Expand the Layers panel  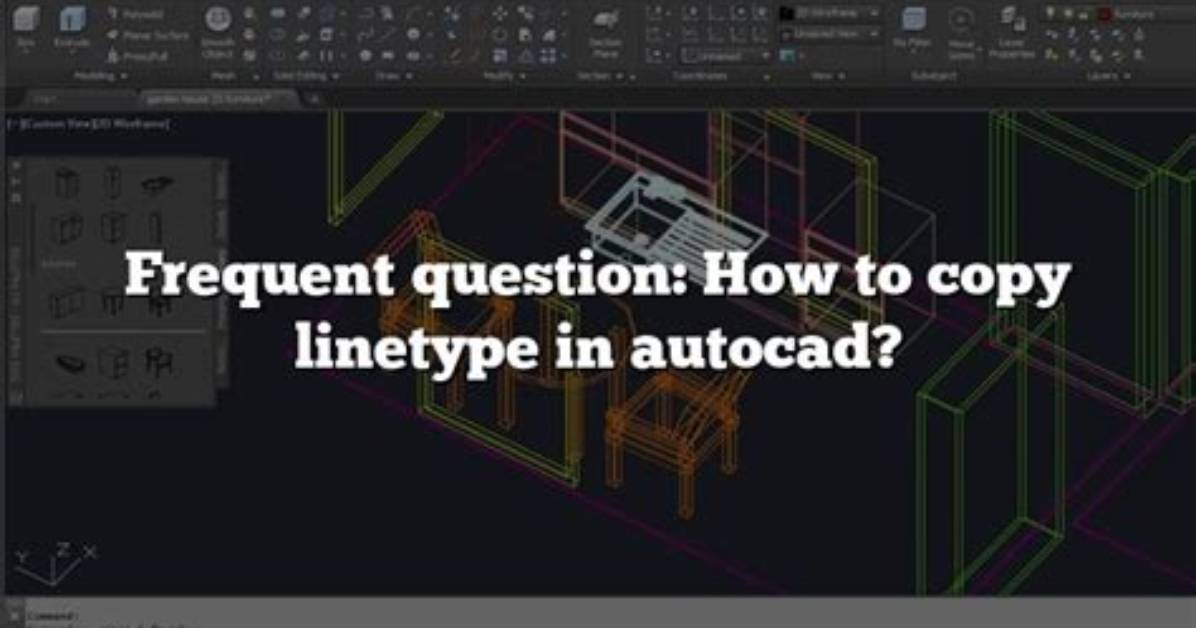coord(1109,76)
